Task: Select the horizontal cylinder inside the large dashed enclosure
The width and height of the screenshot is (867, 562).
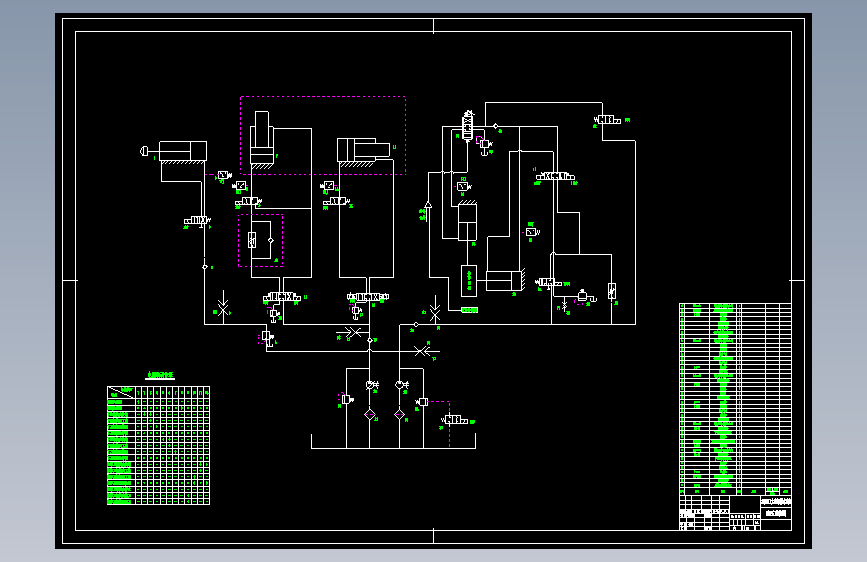Action: coord(364,150)
